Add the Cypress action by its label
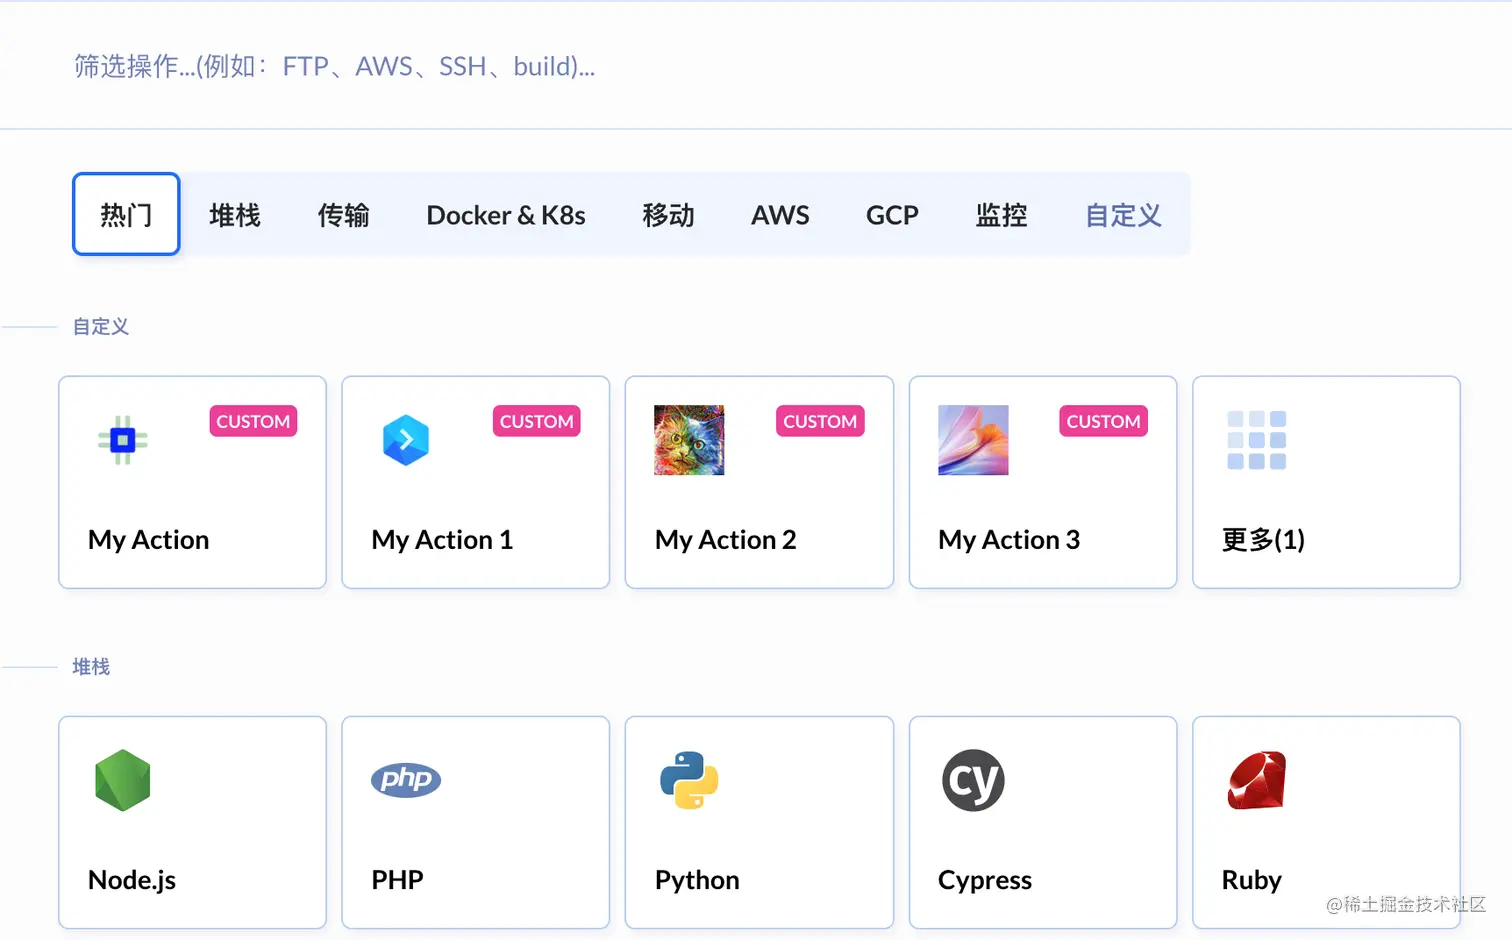This screenshot has height=940, width=1512. (x=985, y=880)
